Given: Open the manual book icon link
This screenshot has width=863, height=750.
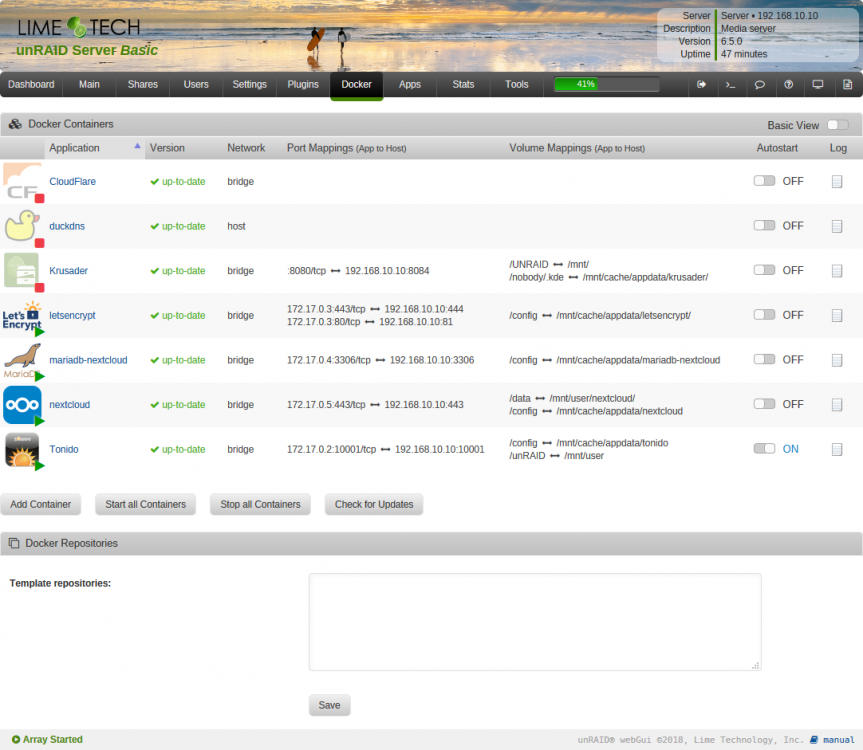Looking at the screenshot, I should (x=813, y=740).
